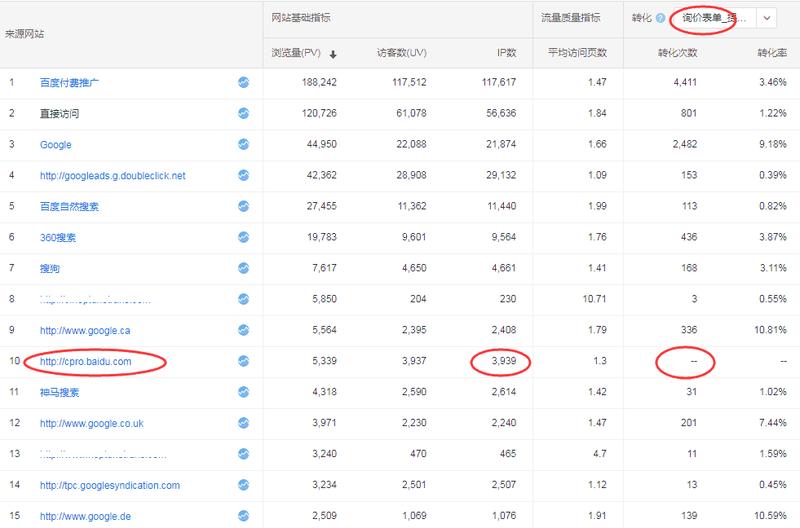Click the dropdown arrow beside 询价表单
Image resolution: width=800 pixels, height=528 pixels.
767,18
